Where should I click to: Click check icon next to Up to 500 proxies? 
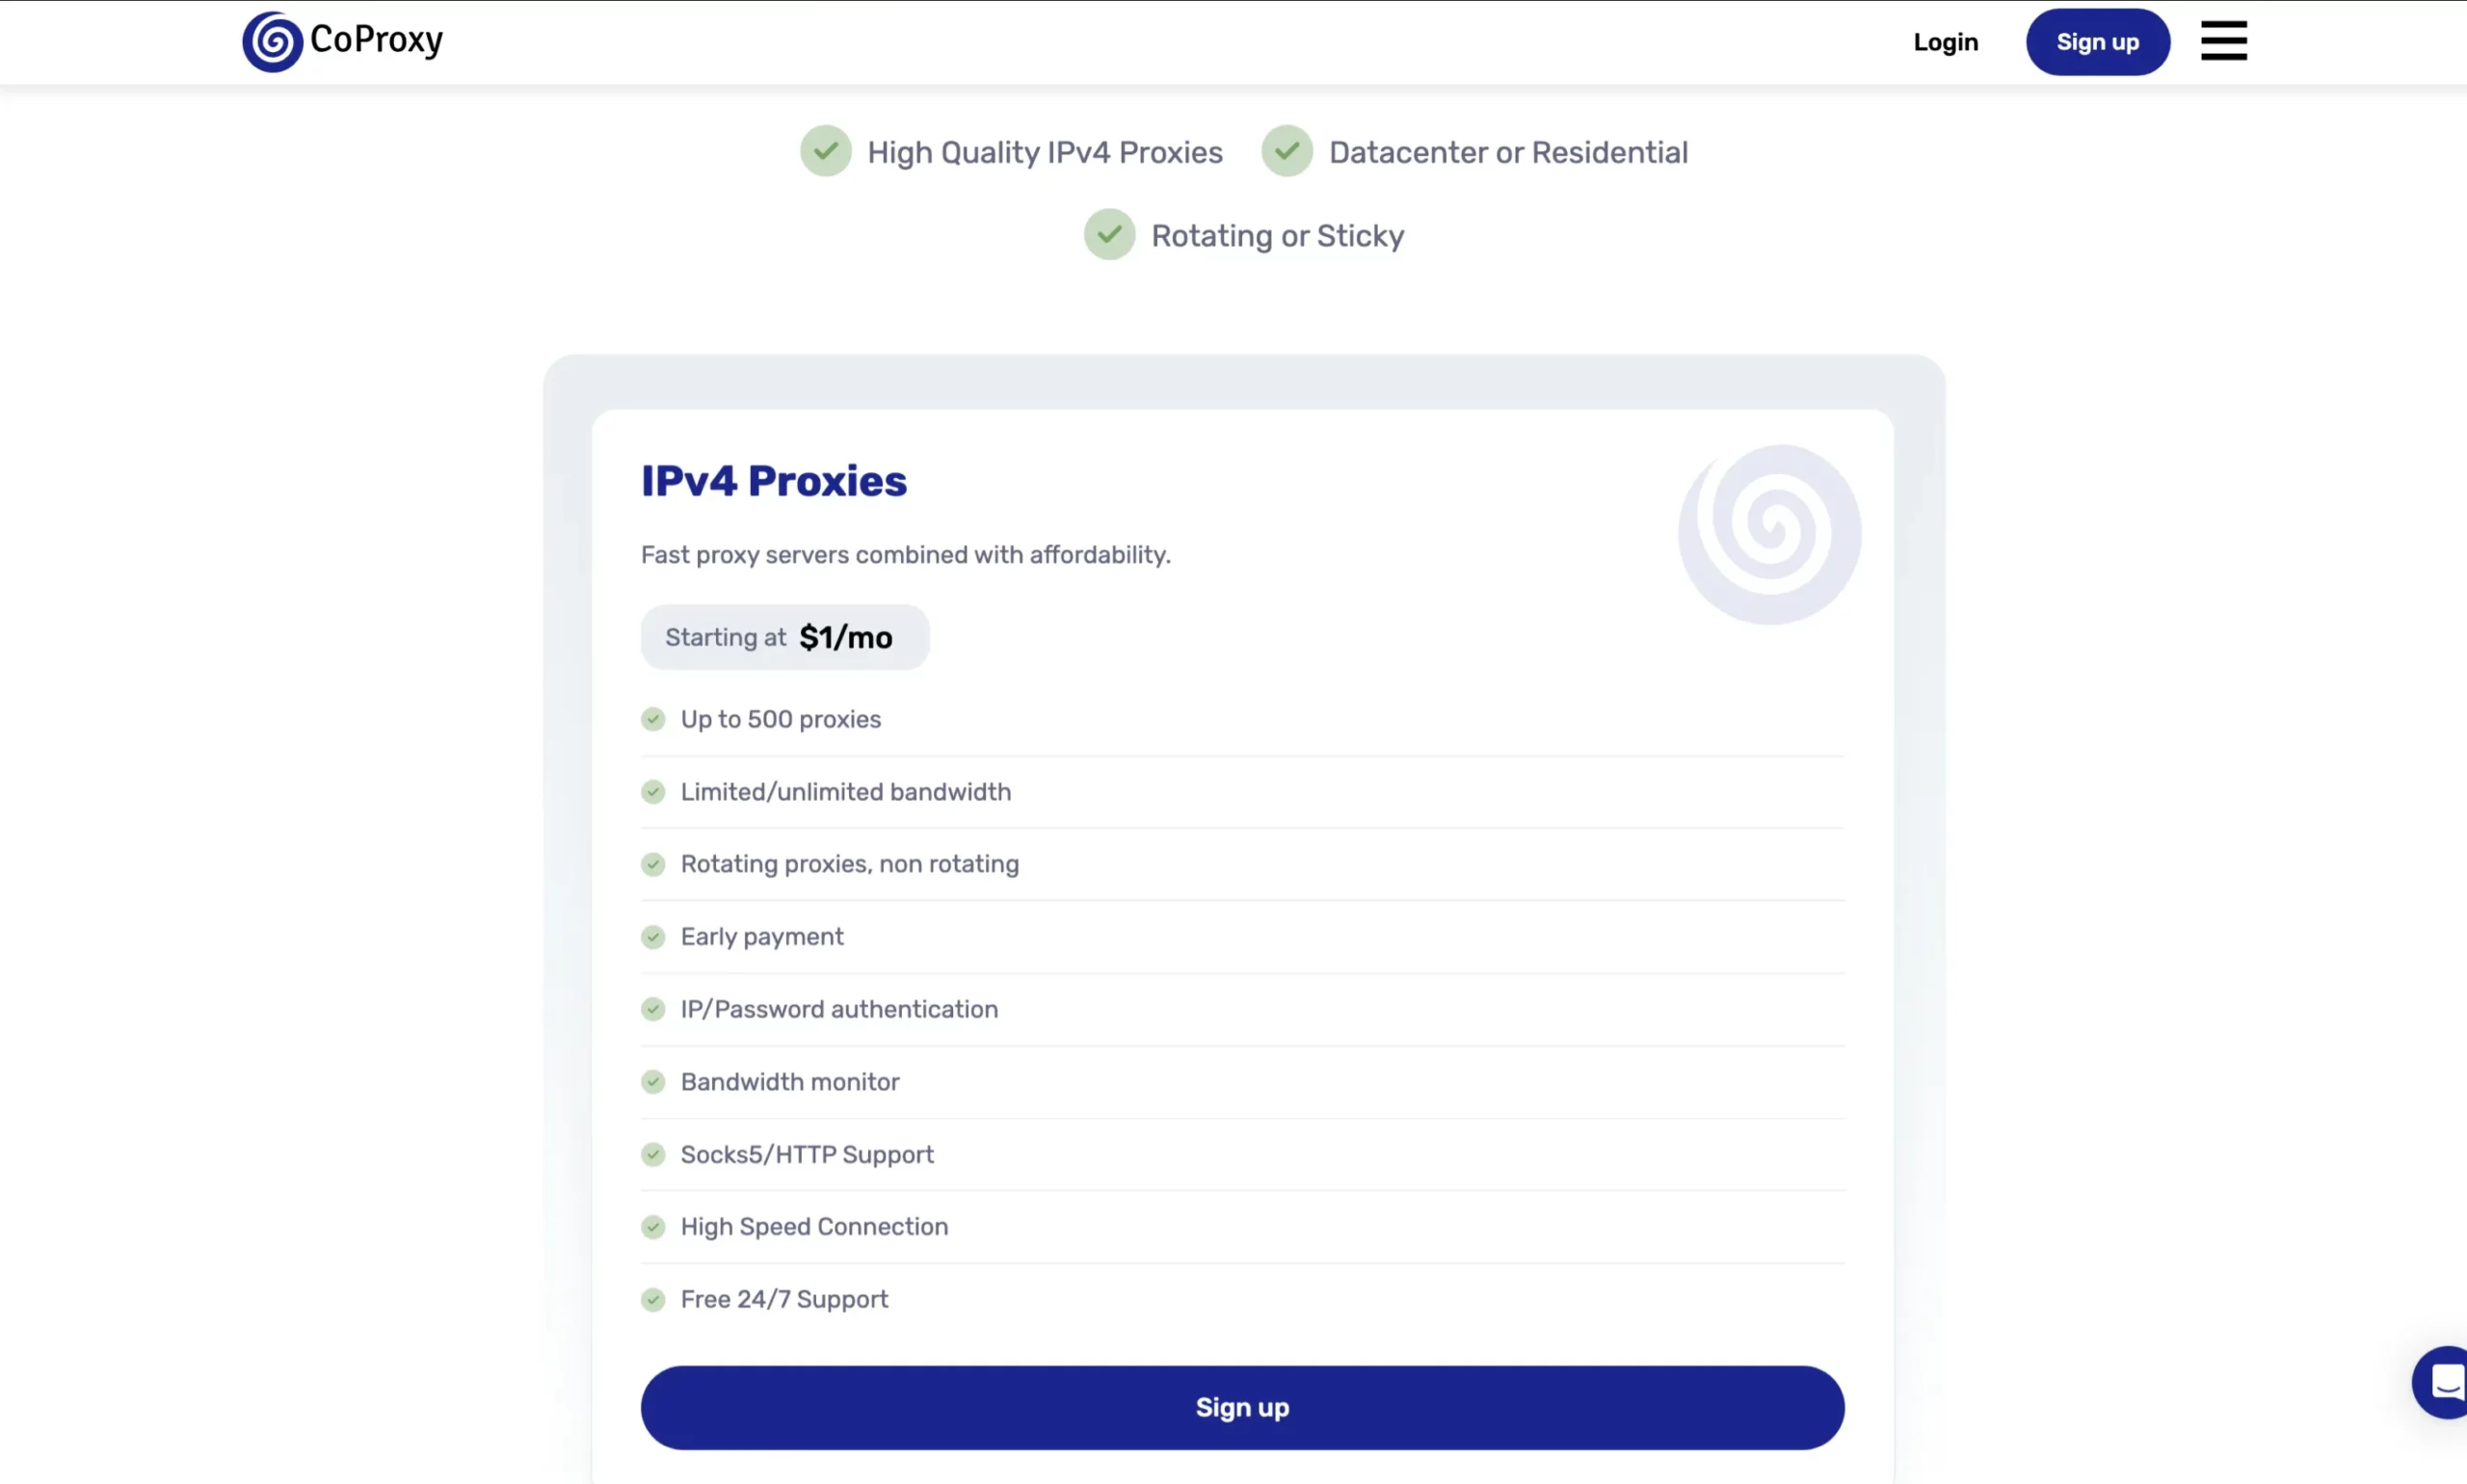coord(653,719)
